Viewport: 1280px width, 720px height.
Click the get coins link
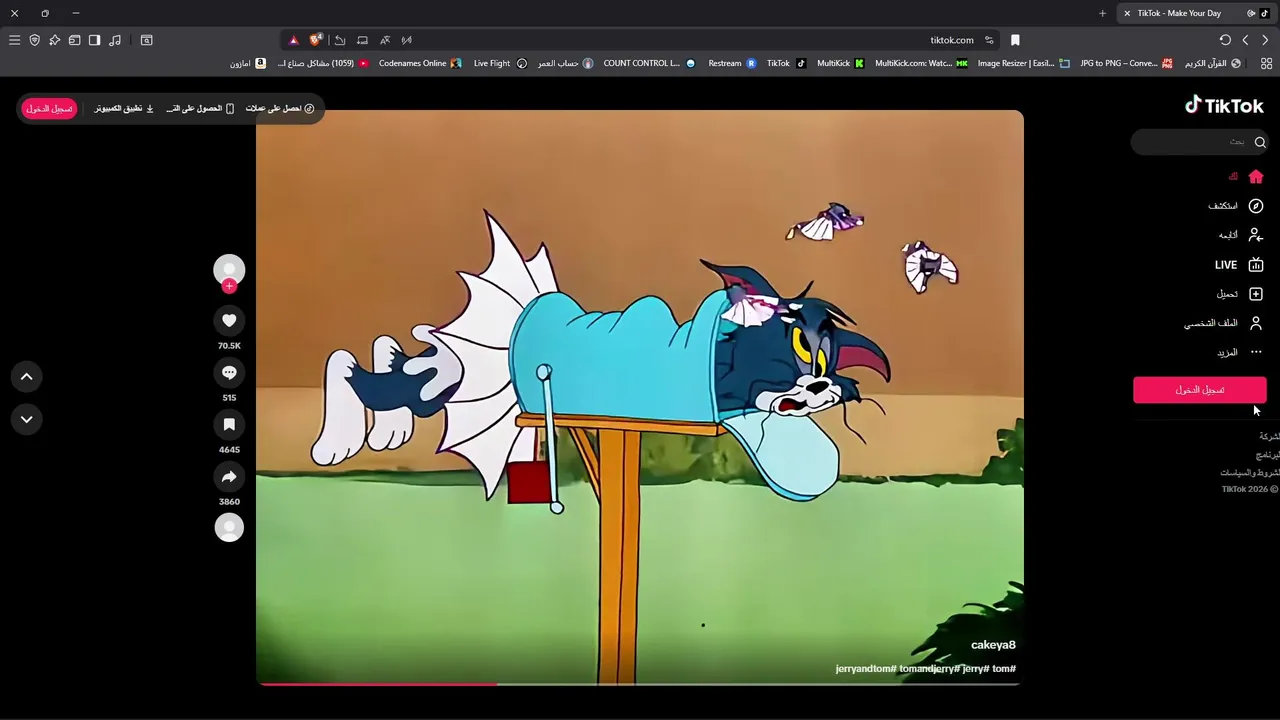pos(280,108)
